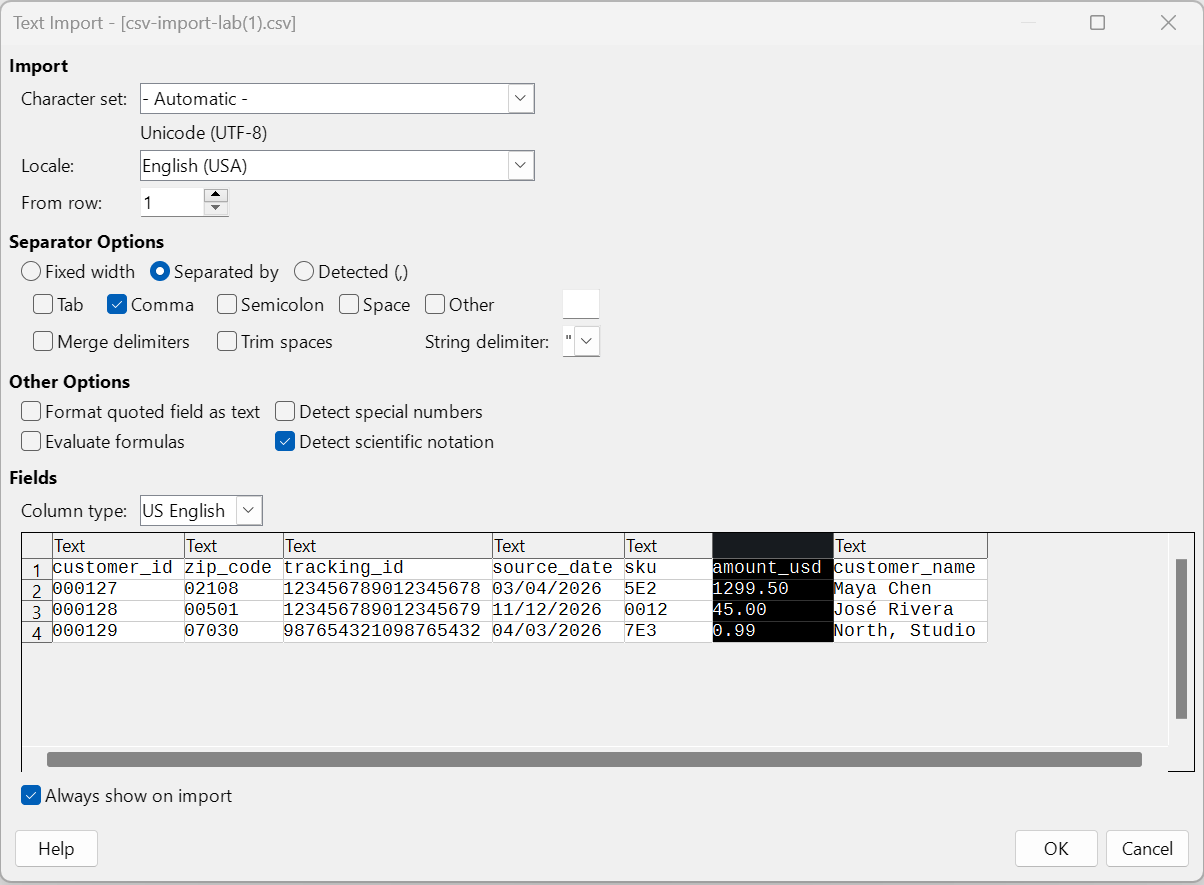Select the sku column header
This screenshot has width=1204, height=885.
tap(668, 546)
